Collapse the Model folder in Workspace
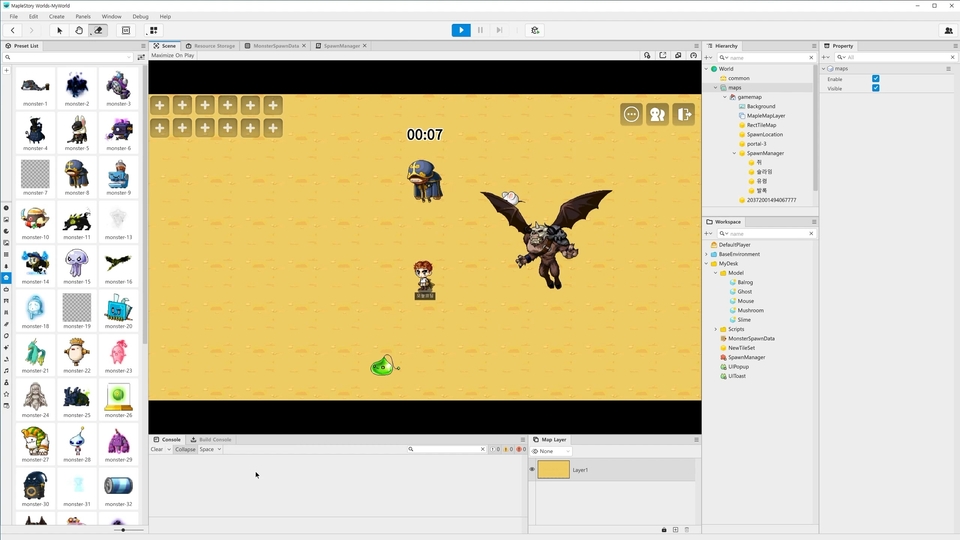960x540 pixels. pyautogui.click(x=716, y=273)
